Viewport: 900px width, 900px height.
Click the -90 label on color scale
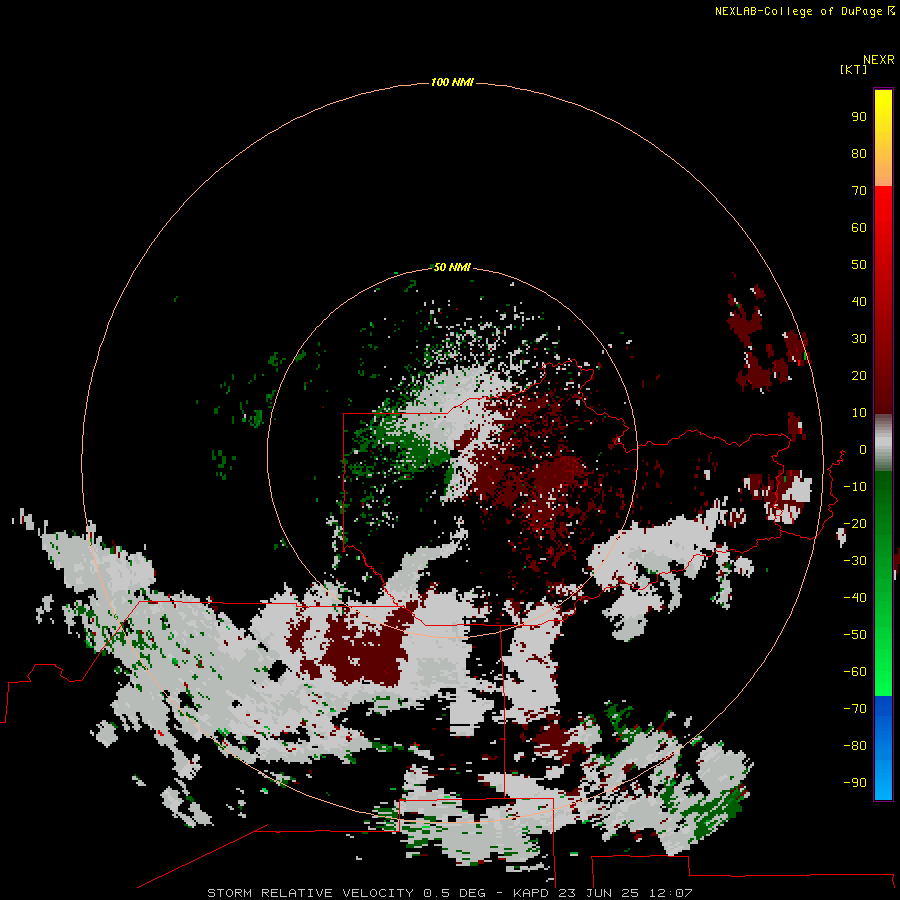coord(855,783)
